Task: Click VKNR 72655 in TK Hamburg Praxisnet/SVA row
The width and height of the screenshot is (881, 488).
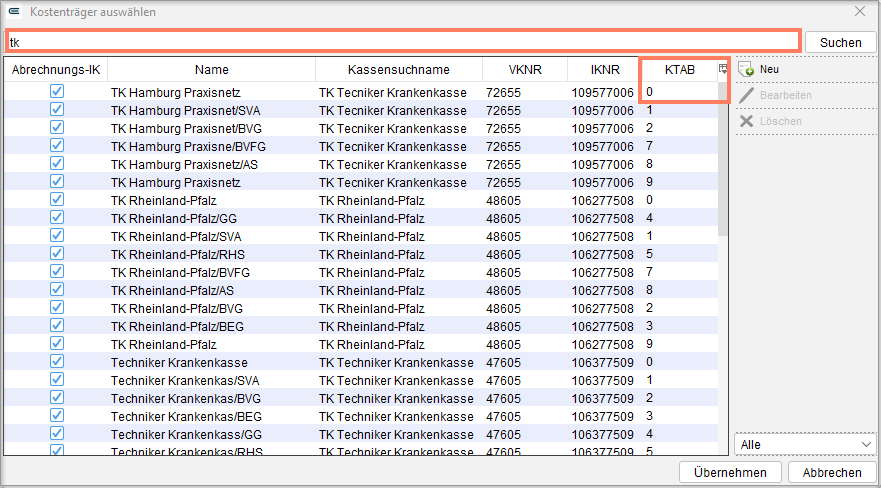Action: pos(503,111)
